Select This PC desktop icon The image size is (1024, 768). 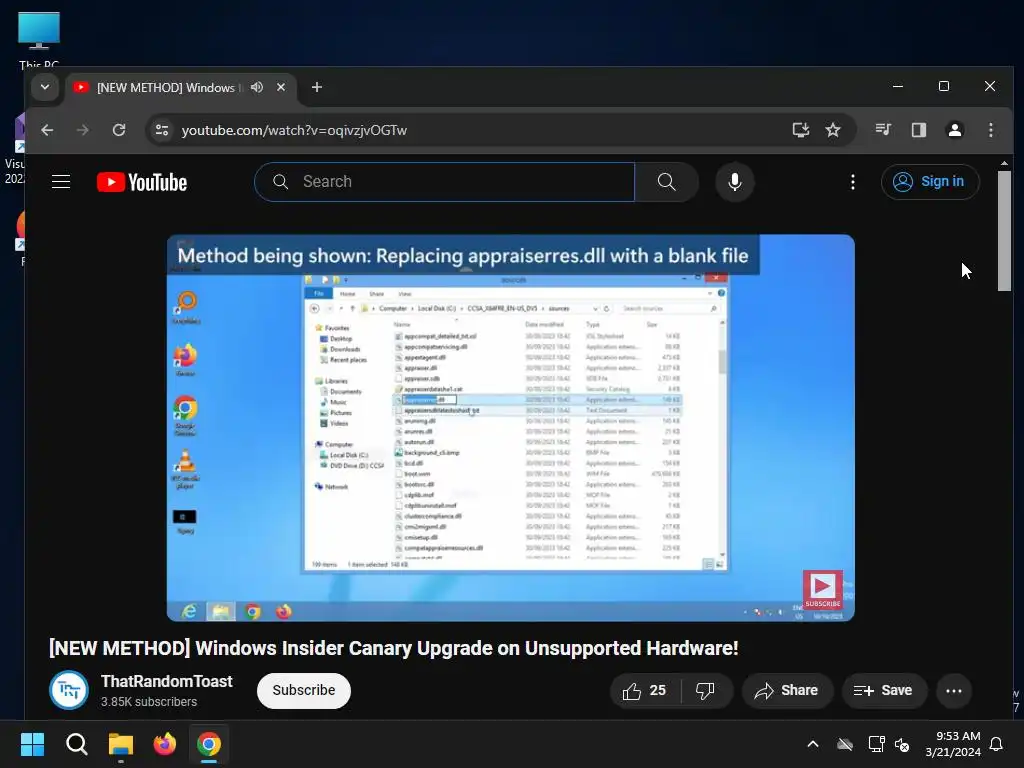click(39, 39)
